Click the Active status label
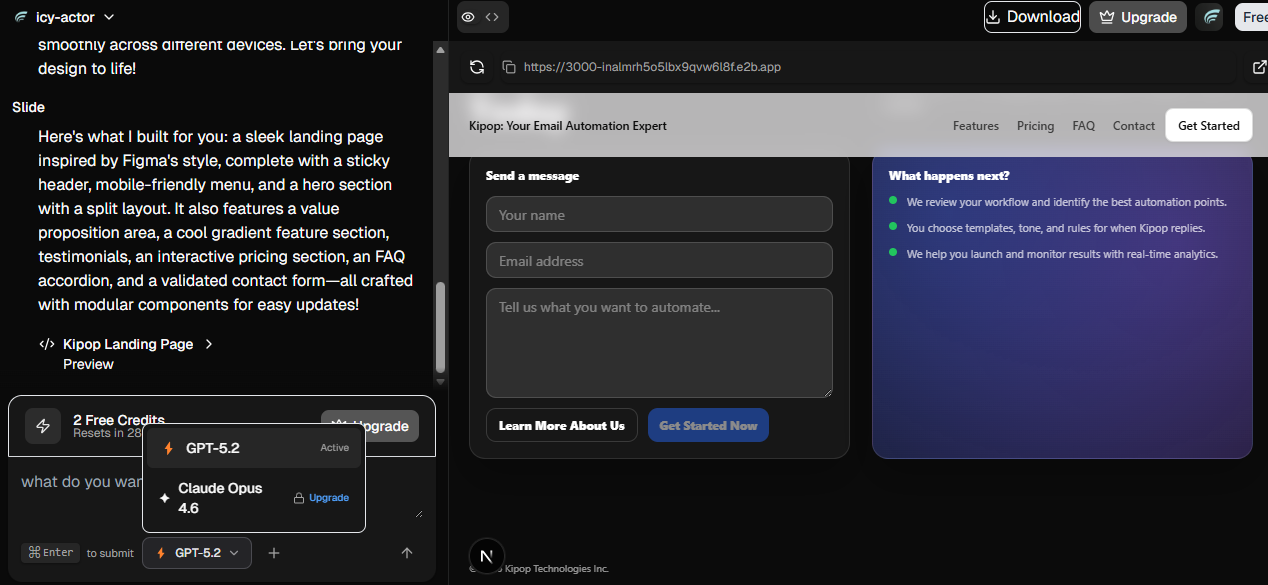Image resolution: width=1268 pixels, height=585 pixels. pyautogui.click(x=334, y=448)
